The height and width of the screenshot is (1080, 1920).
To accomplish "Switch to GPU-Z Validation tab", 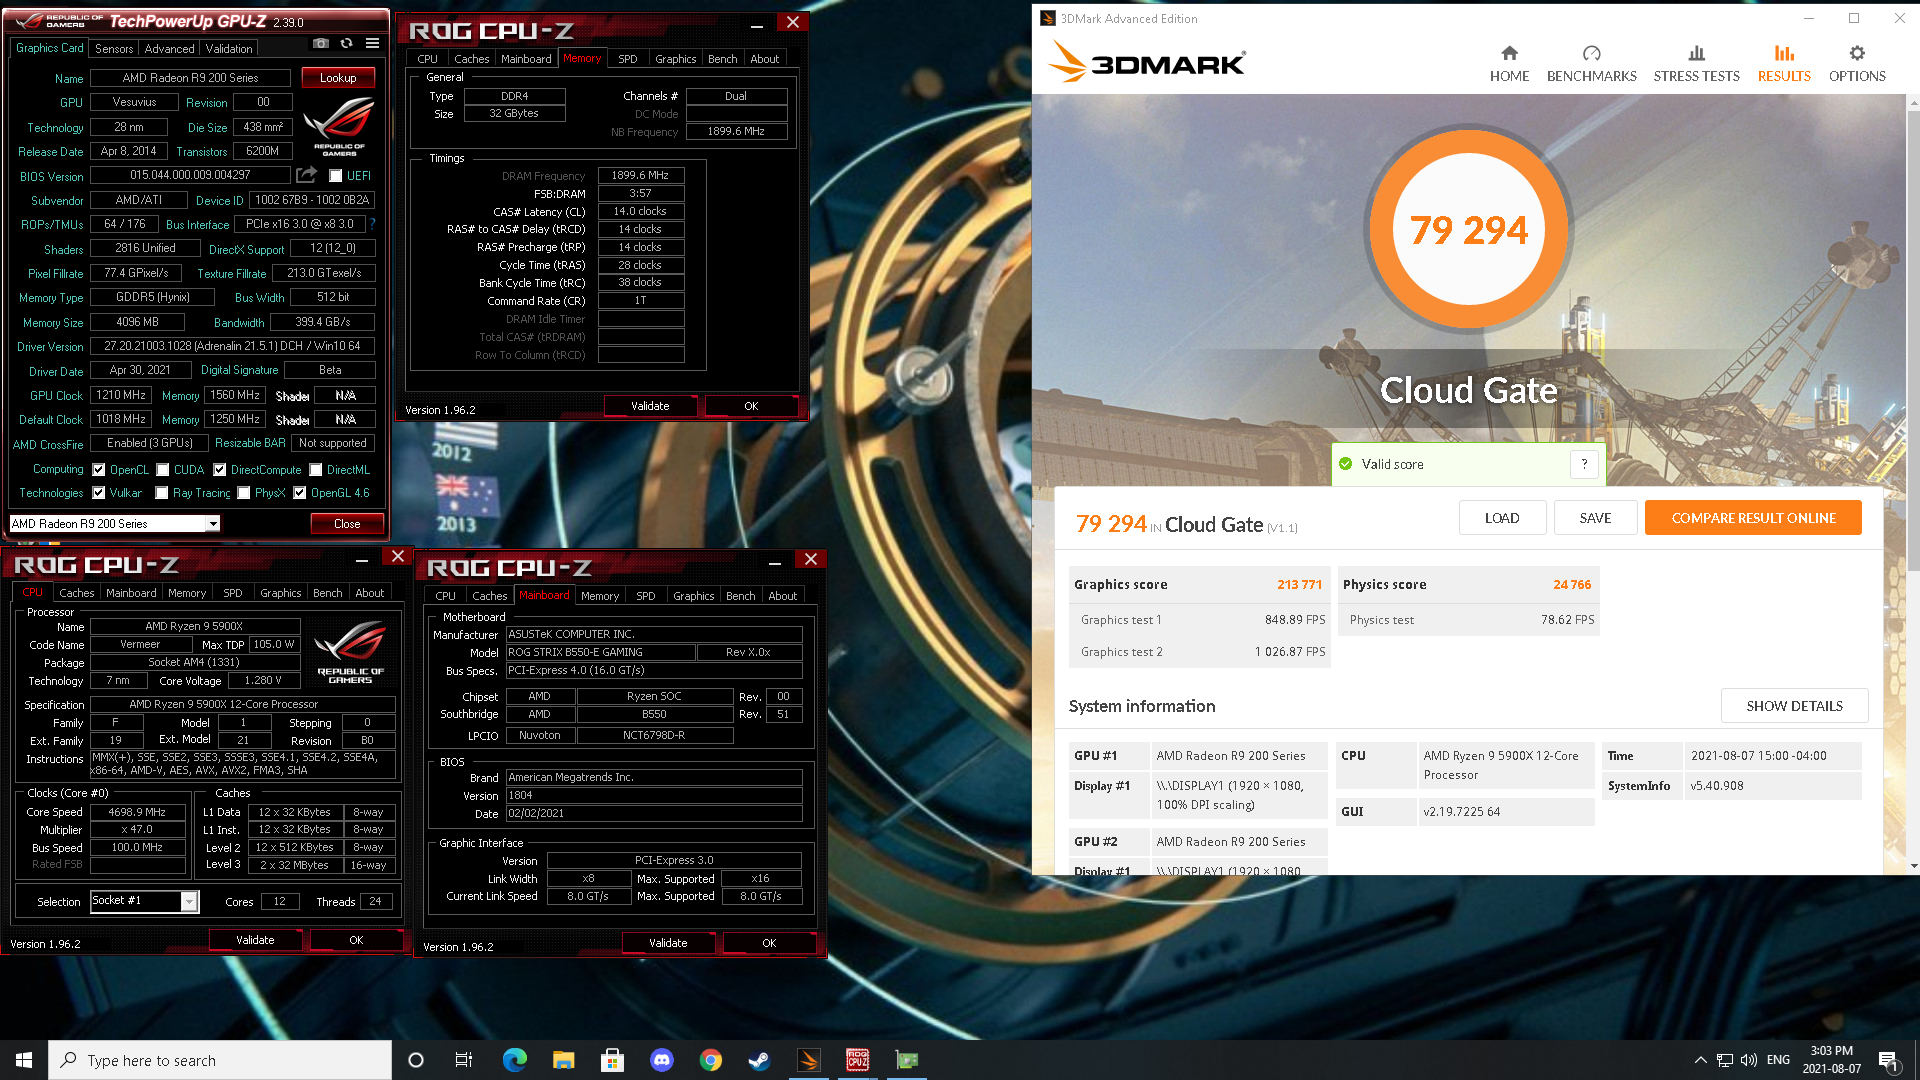I will [229, 48].
